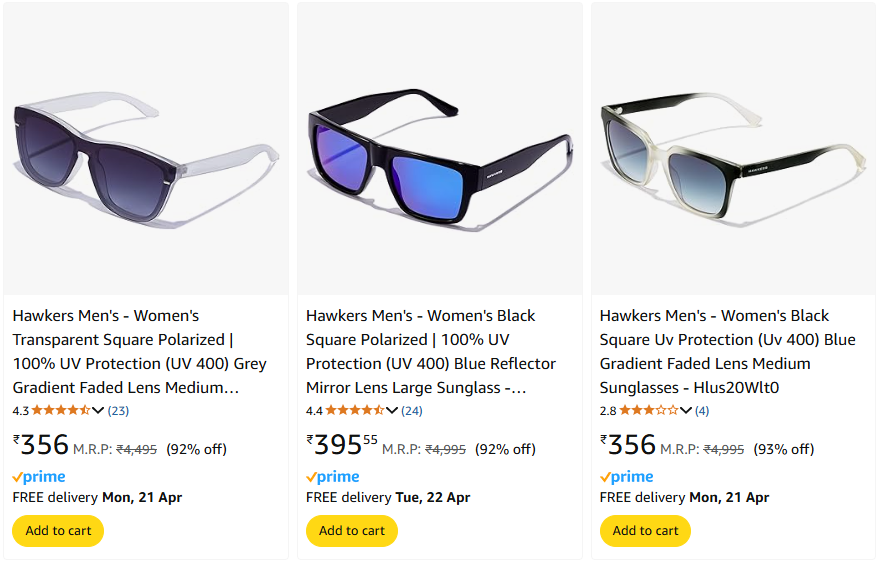View the 23 customer reviews
The image size is (884, 562).
point(118,411)
